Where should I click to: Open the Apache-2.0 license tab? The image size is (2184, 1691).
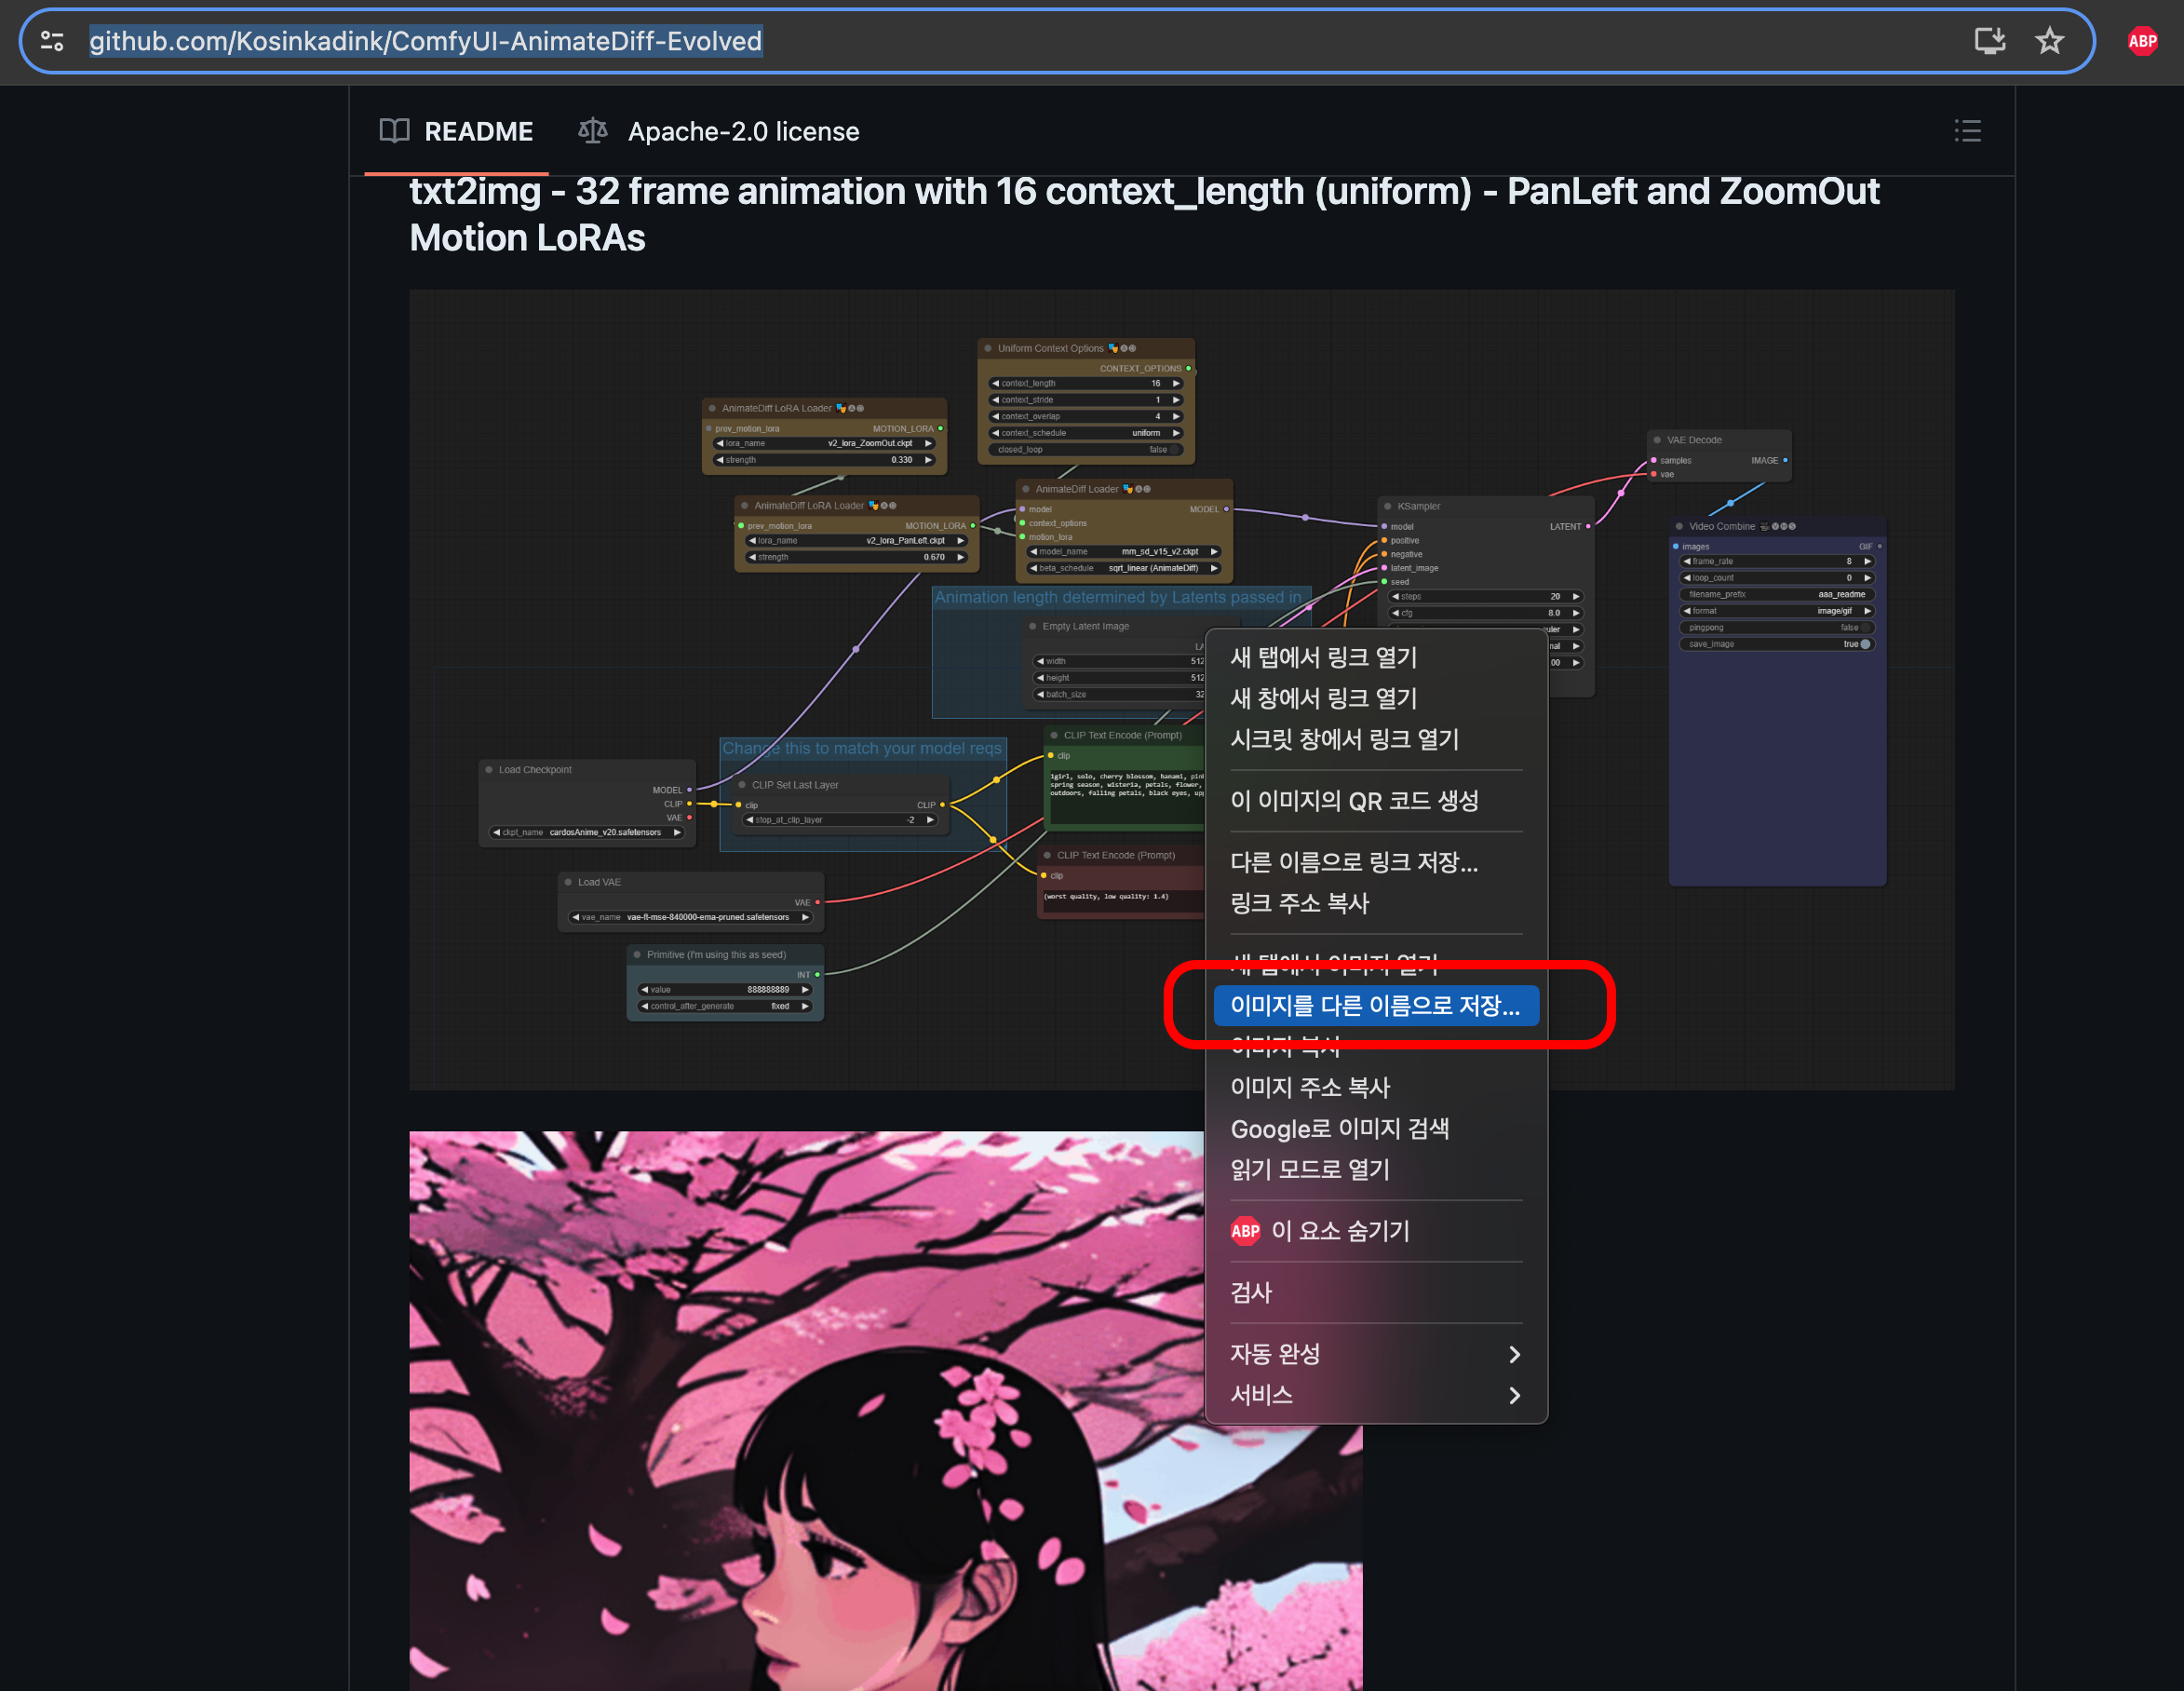tap(743, 131)
